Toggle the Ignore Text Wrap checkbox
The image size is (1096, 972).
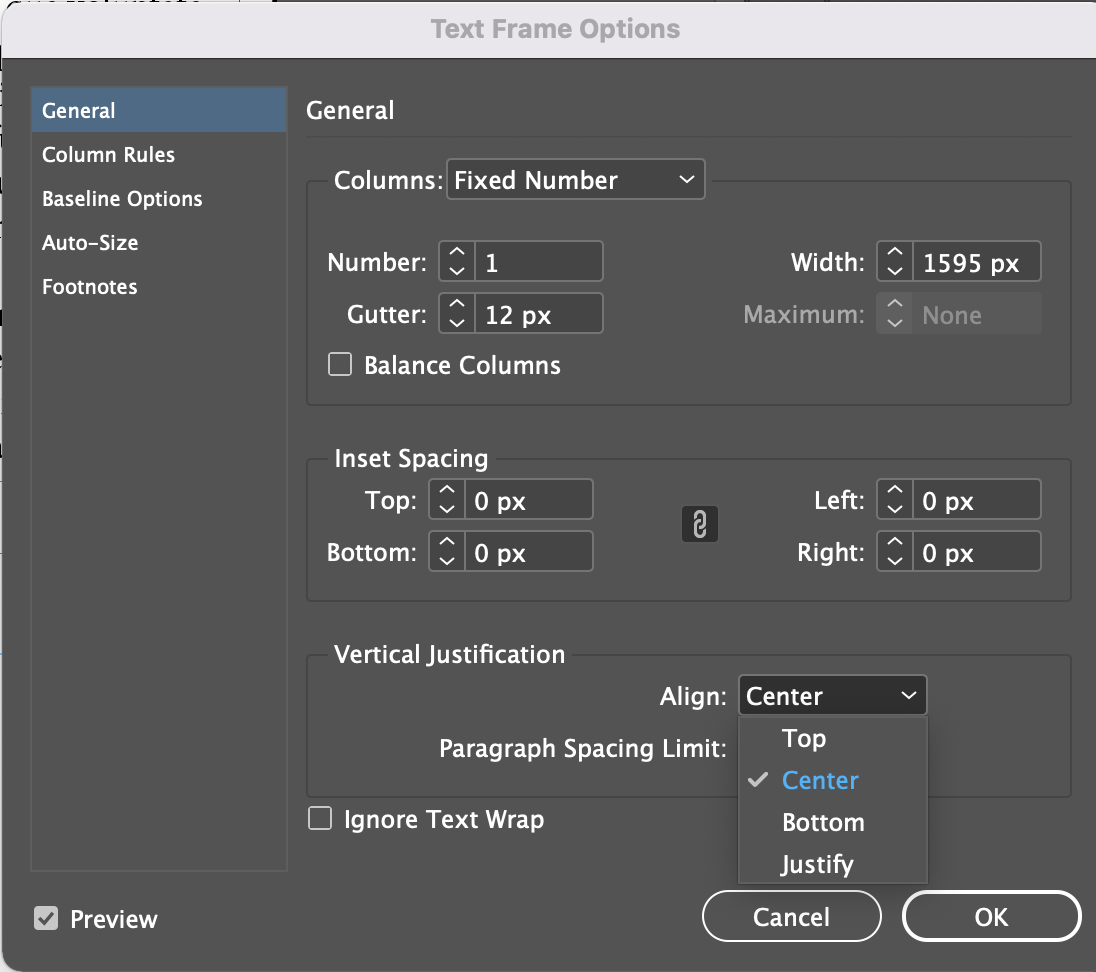click(x=320, y=820)
